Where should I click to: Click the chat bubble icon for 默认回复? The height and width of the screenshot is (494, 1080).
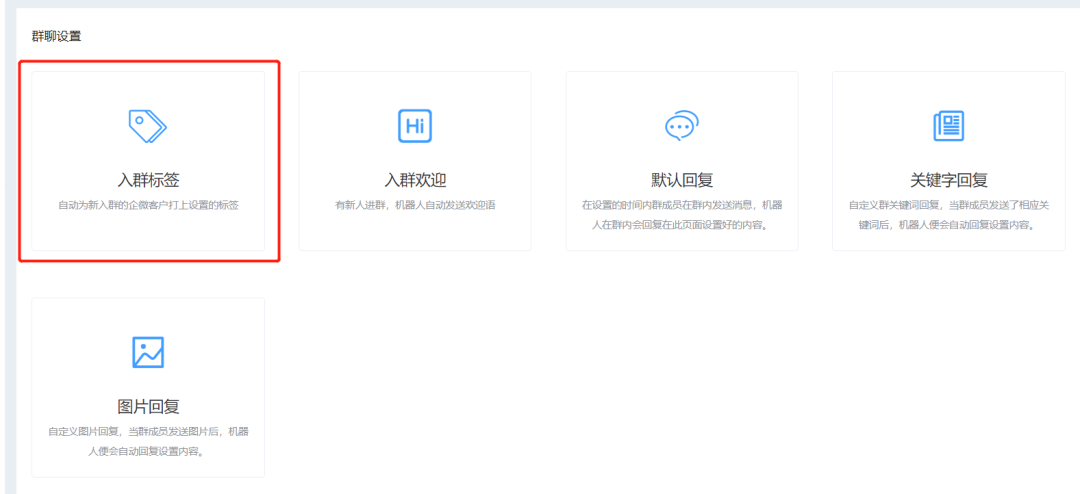682,126
